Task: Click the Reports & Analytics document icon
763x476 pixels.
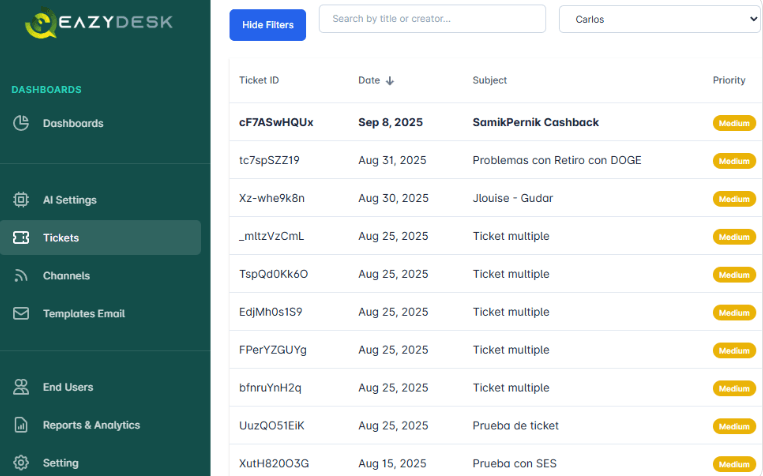Action: (x=21, y=425)
